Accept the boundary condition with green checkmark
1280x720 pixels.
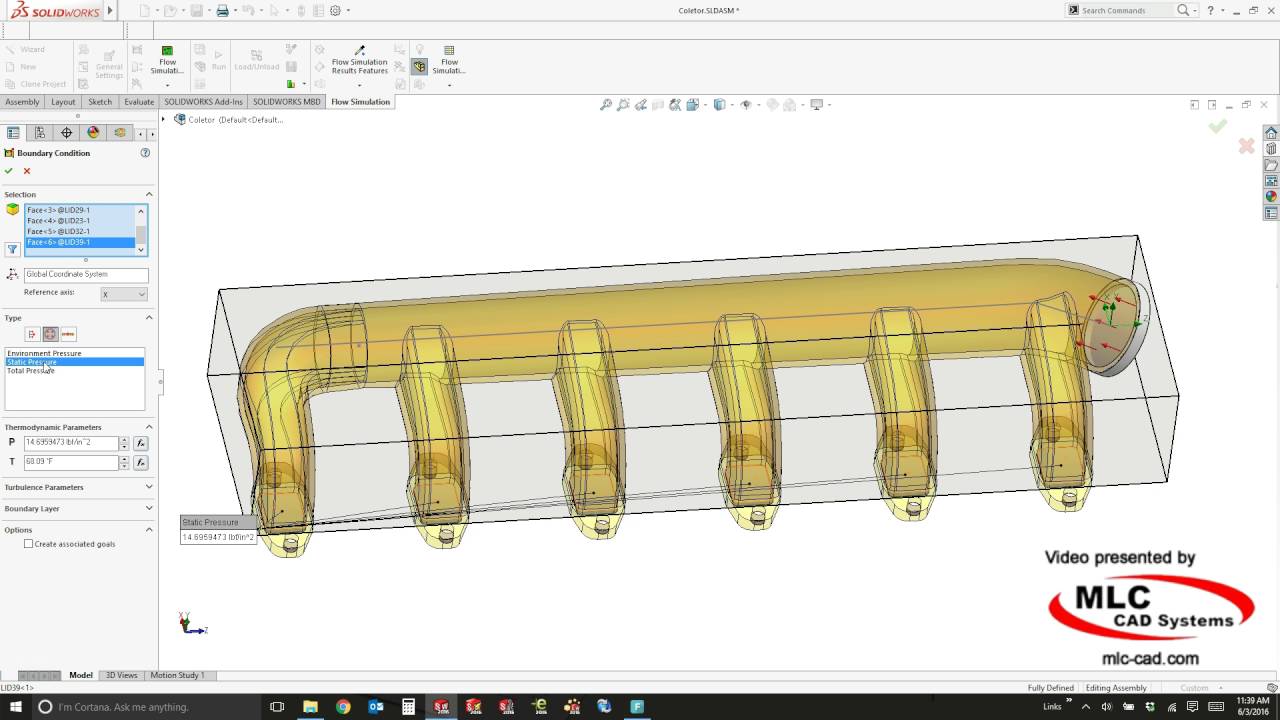click(9, 171)
